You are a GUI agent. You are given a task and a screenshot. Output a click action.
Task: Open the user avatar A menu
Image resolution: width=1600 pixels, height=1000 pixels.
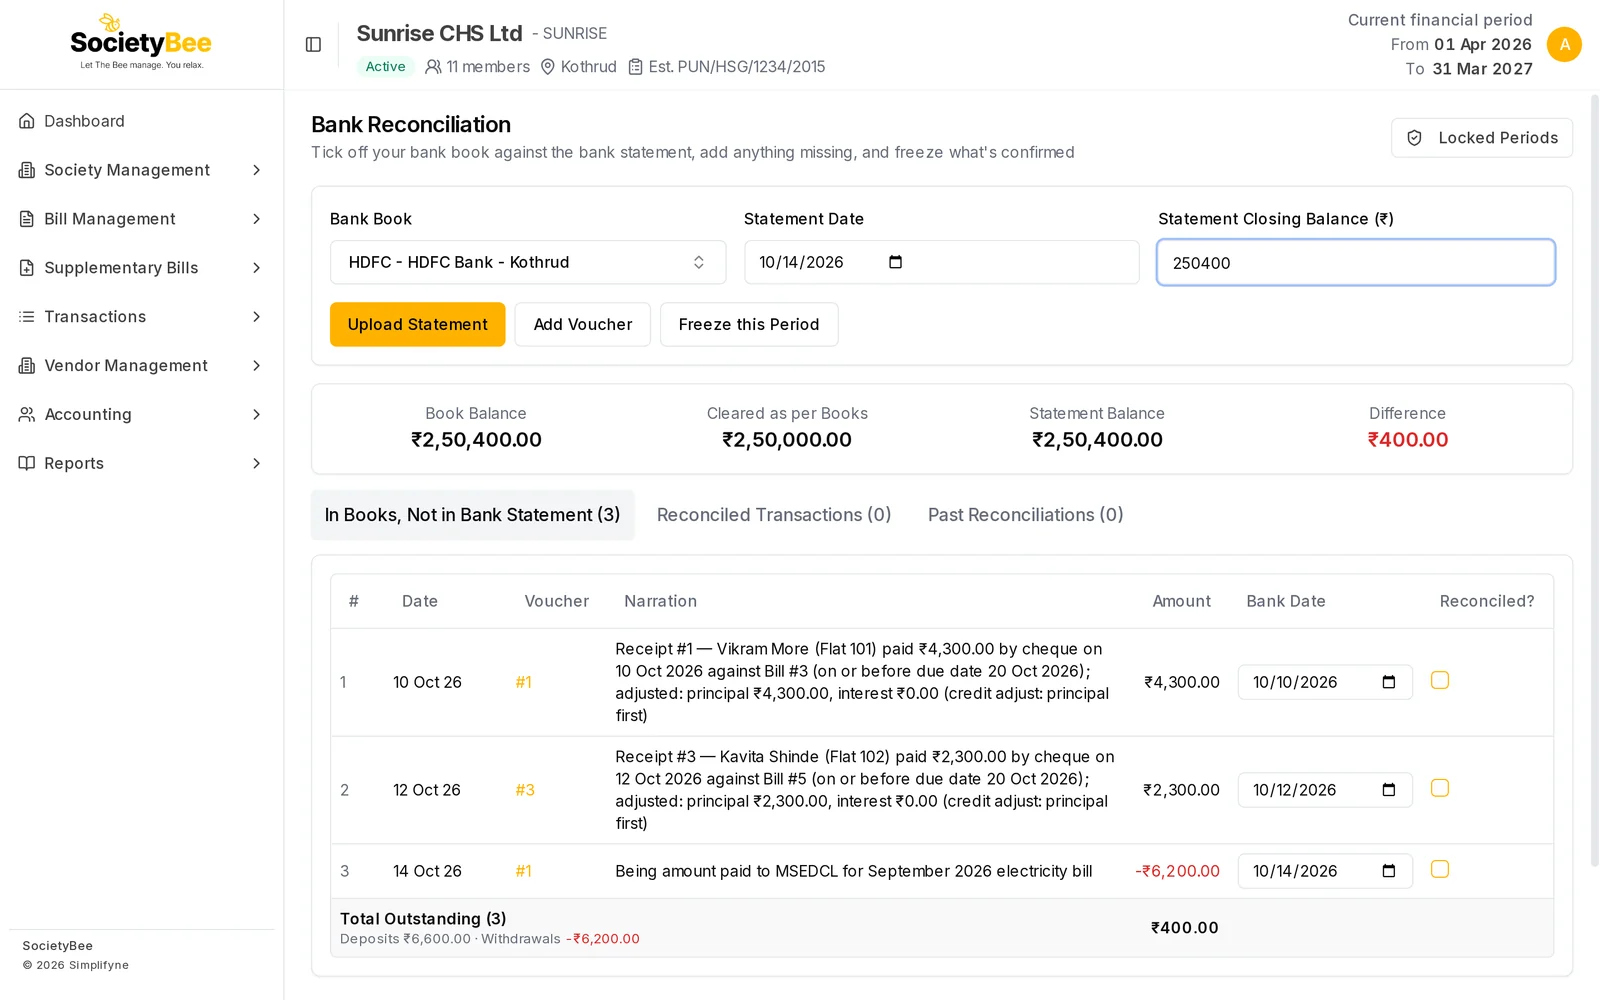[1564, 45]
